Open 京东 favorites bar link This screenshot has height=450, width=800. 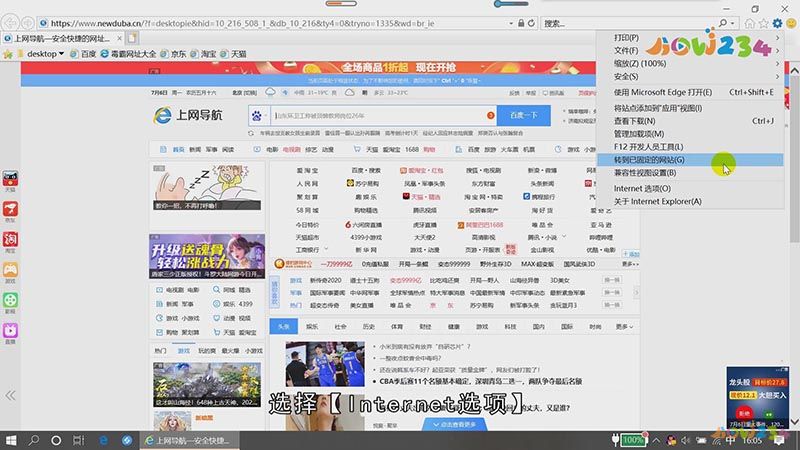click(173, 54)
